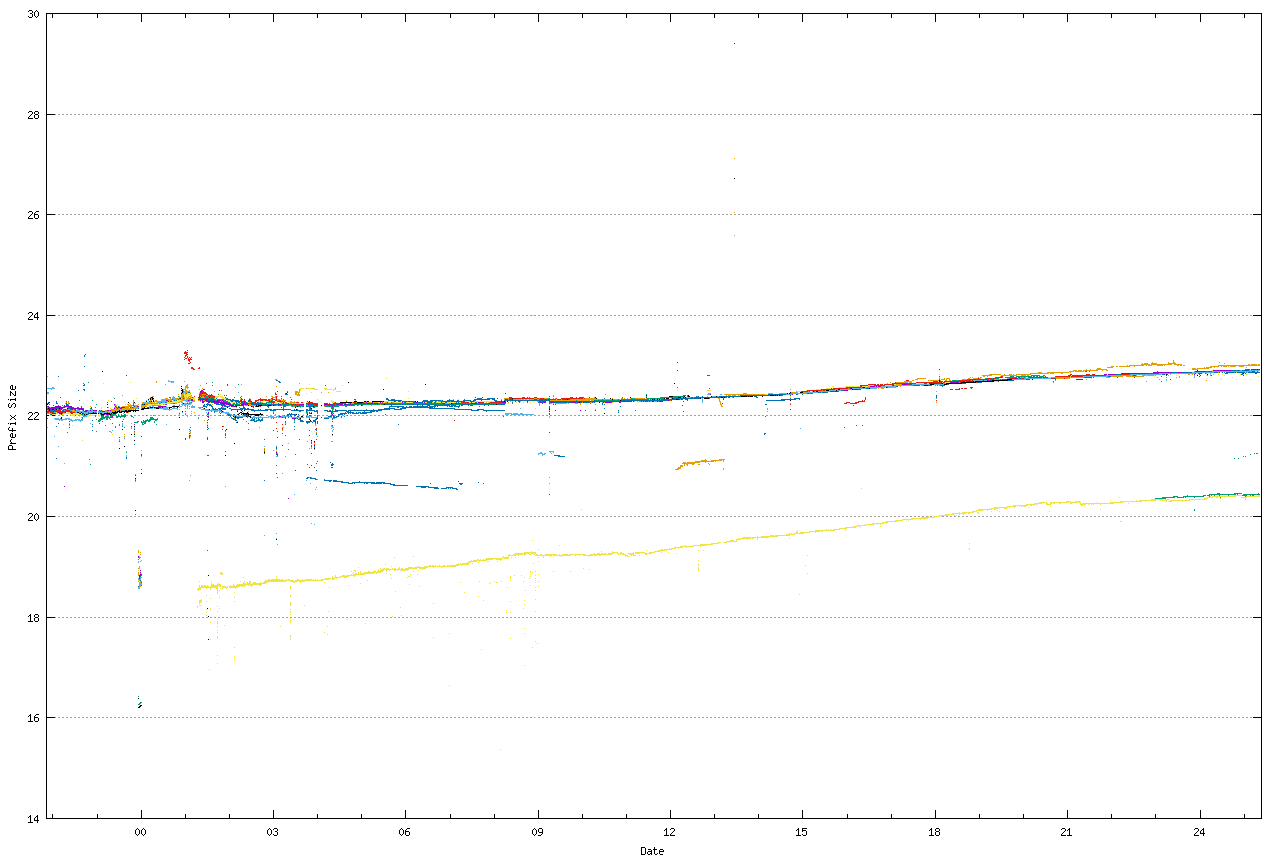The image size is (1280, 860).
Task: Click the "14" label on the y-axis
Action: pos(34,818)
